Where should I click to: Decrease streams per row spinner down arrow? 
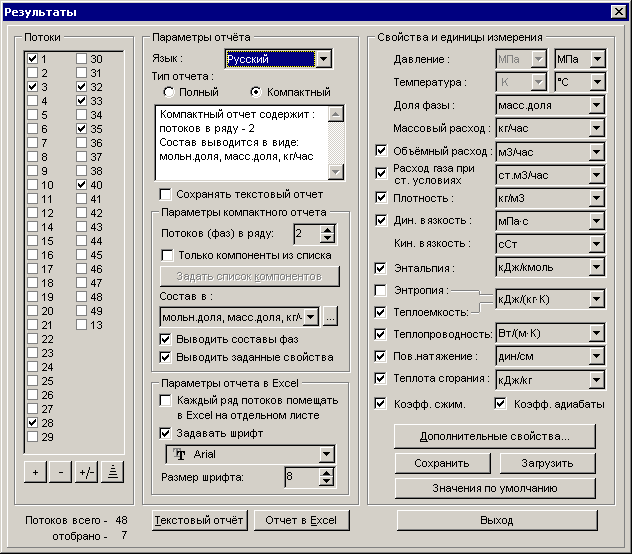point(327,238)
